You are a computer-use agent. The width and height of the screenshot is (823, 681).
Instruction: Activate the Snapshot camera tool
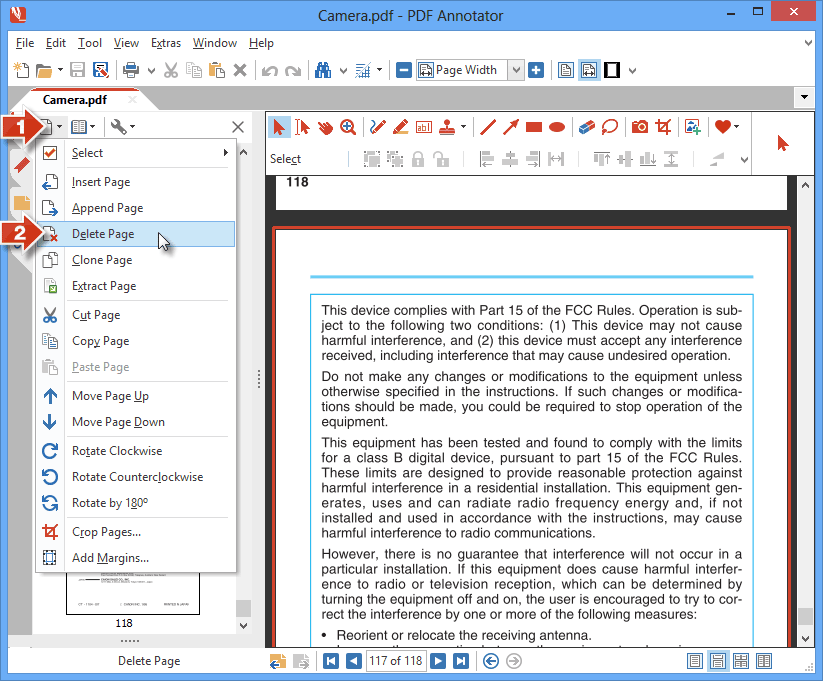[639, 127]
